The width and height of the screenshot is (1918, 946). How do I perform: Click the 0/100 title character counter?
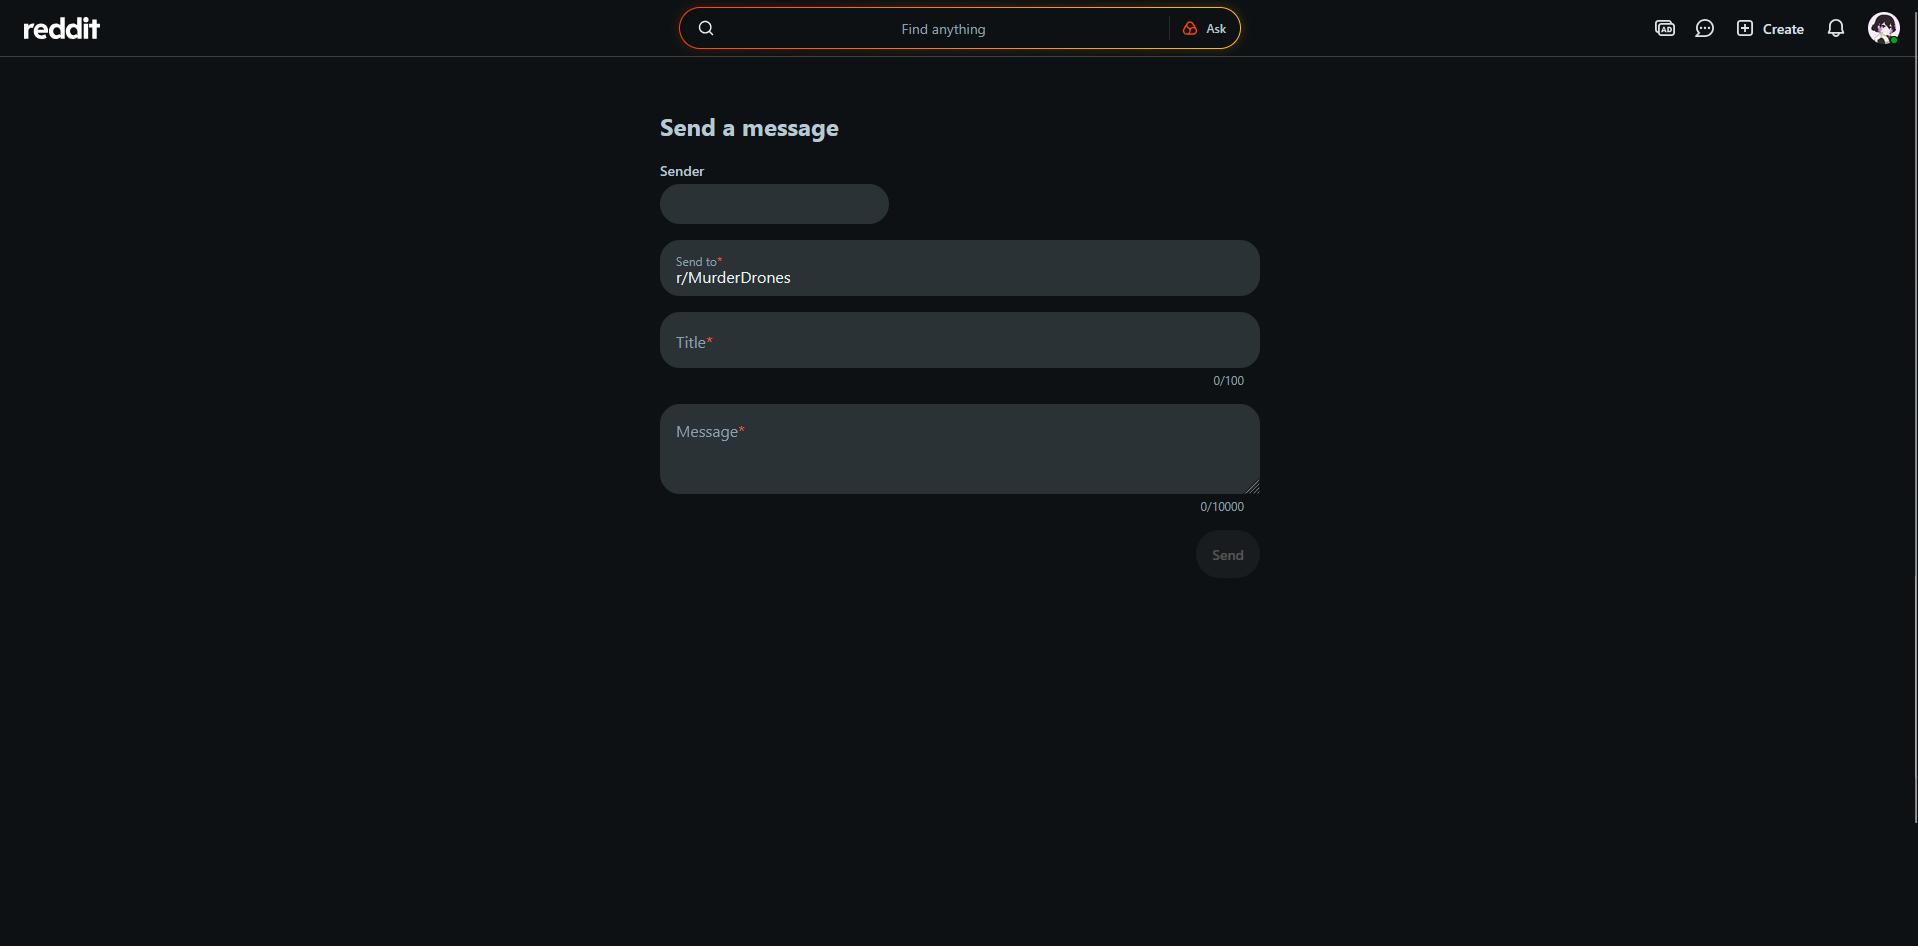(x=1228, y=381)
